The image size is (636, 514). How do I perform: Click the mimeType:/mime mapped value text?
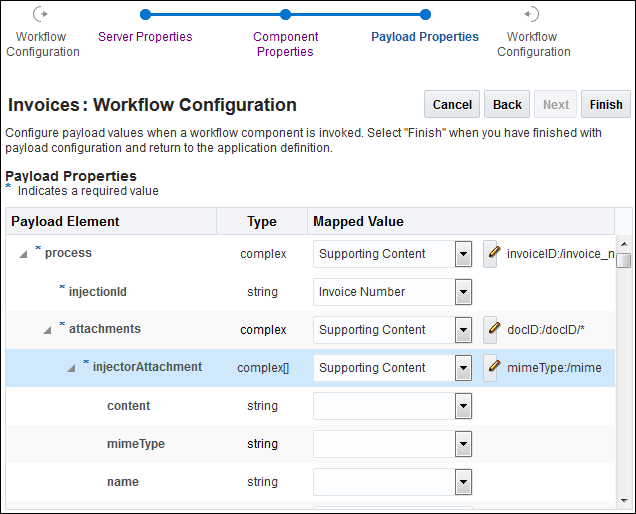pos(554,368)
